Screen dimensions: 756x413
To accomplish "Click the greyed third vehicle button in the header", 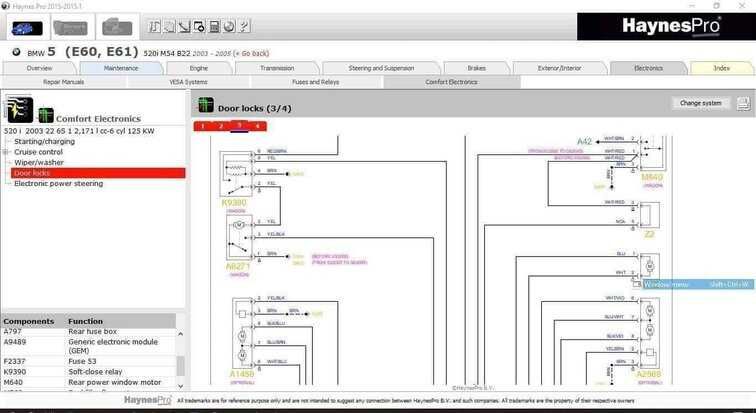I will pos(117,27).
